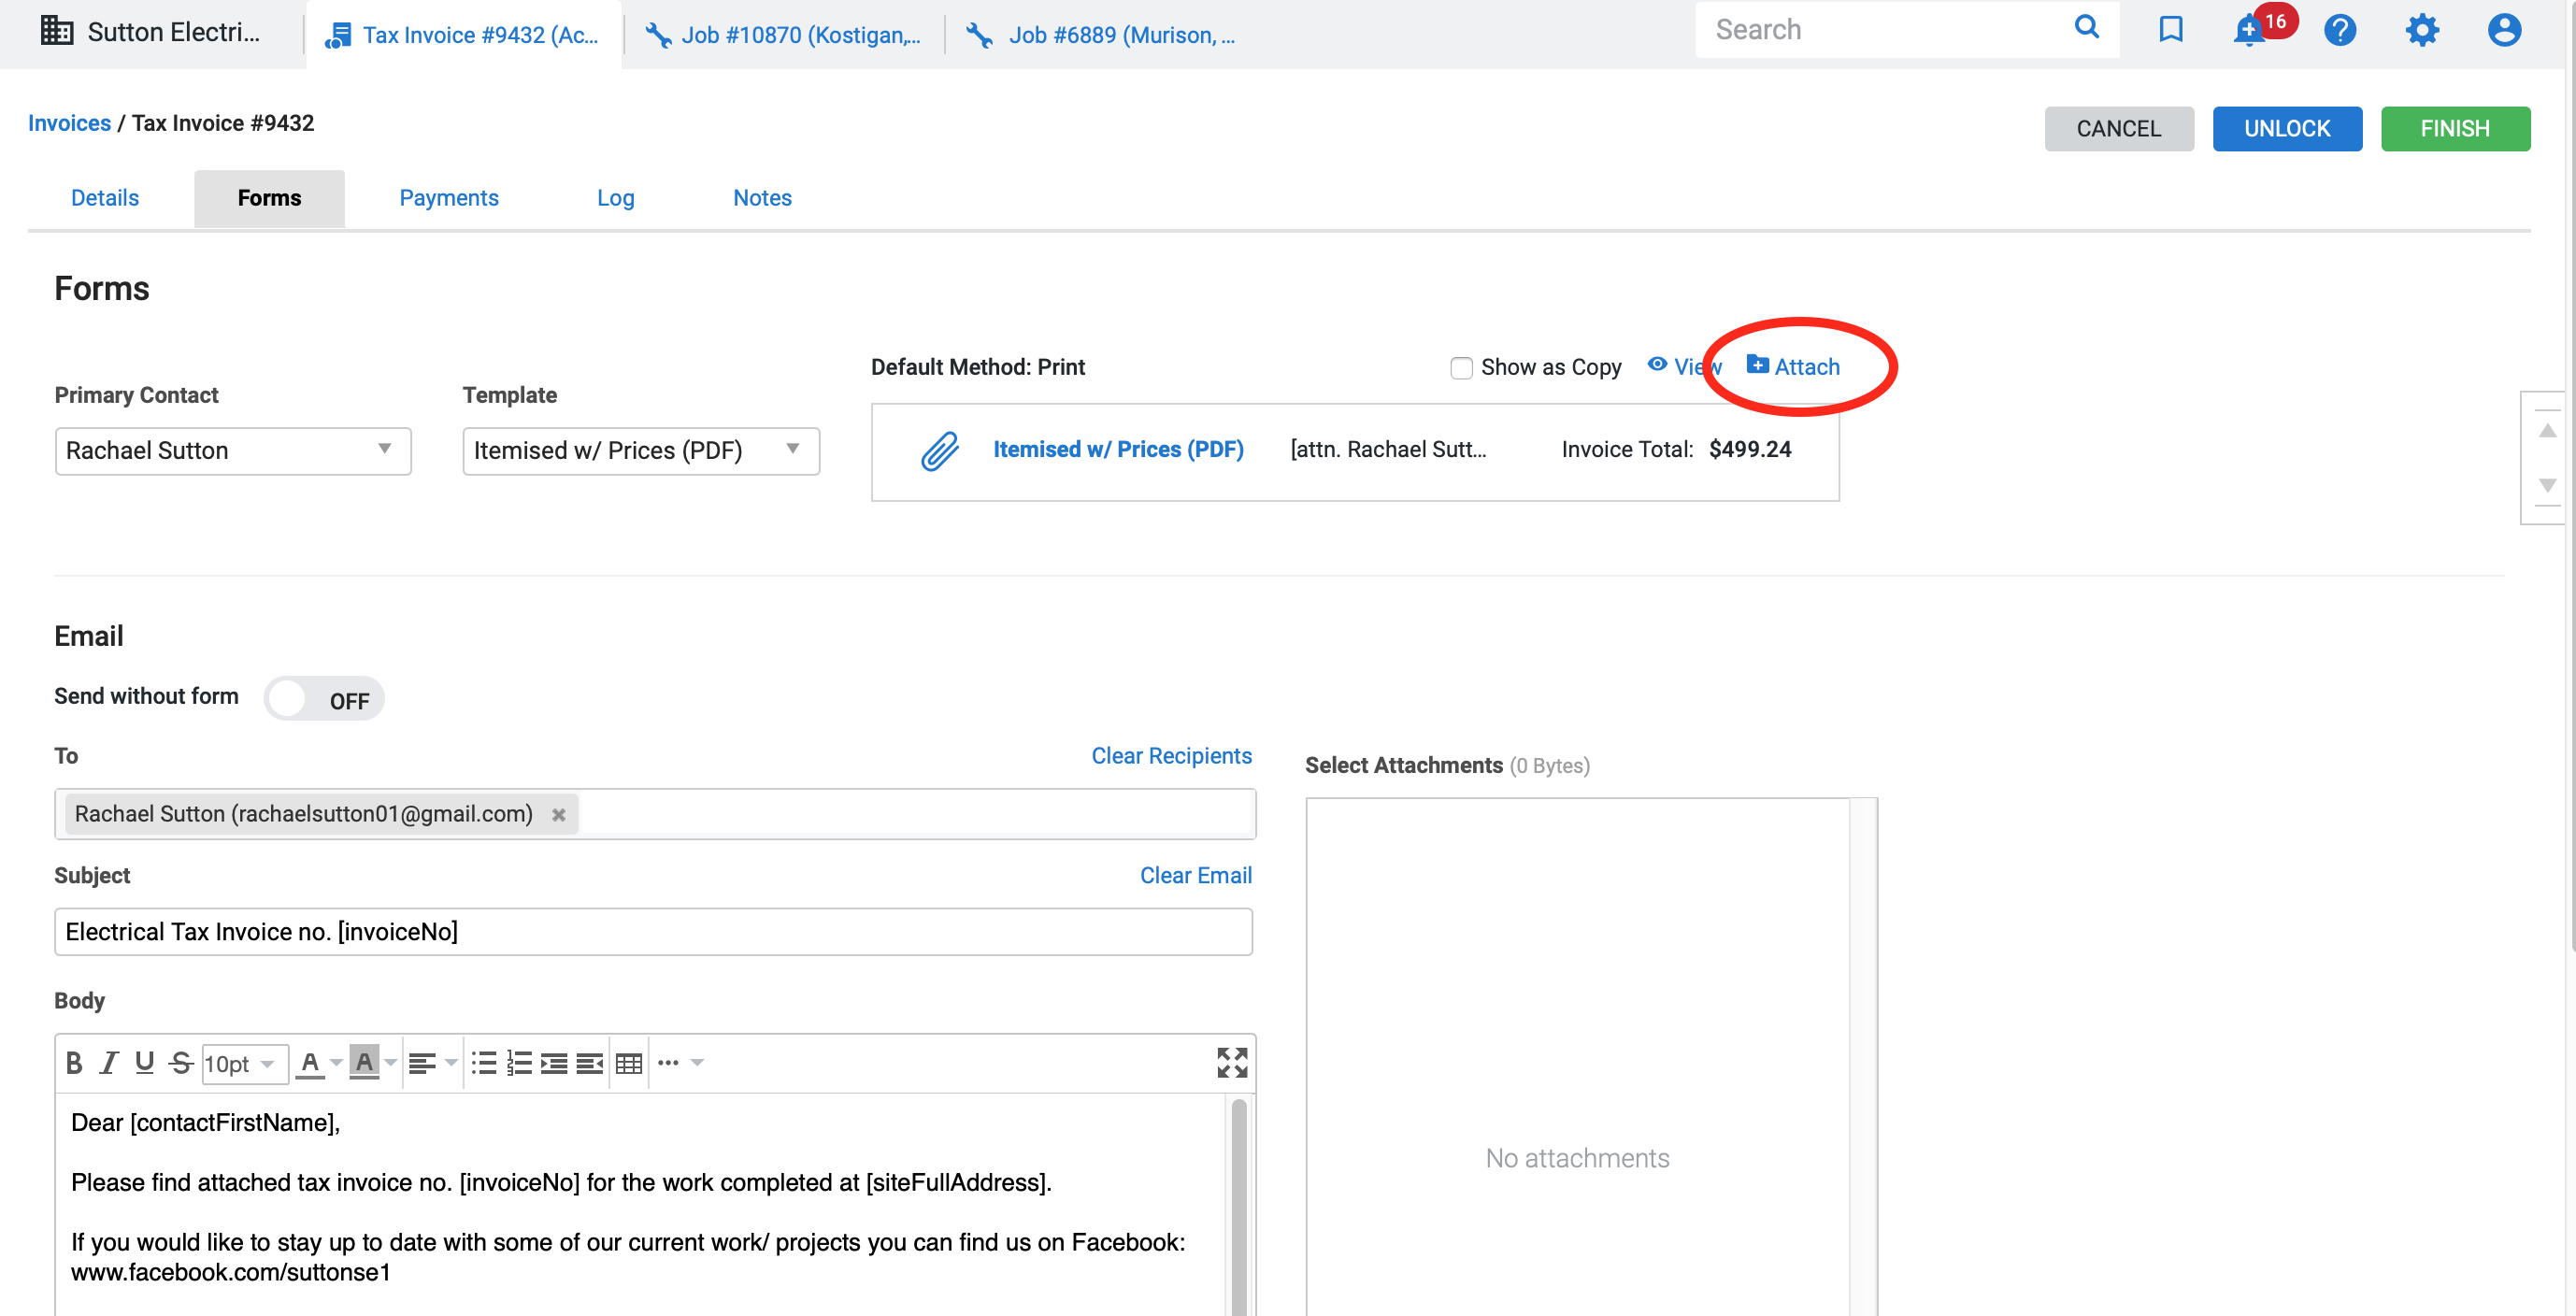2576x1316 pixels.
Task: Open the settings gear icon
Action: tap(2421, 31)
